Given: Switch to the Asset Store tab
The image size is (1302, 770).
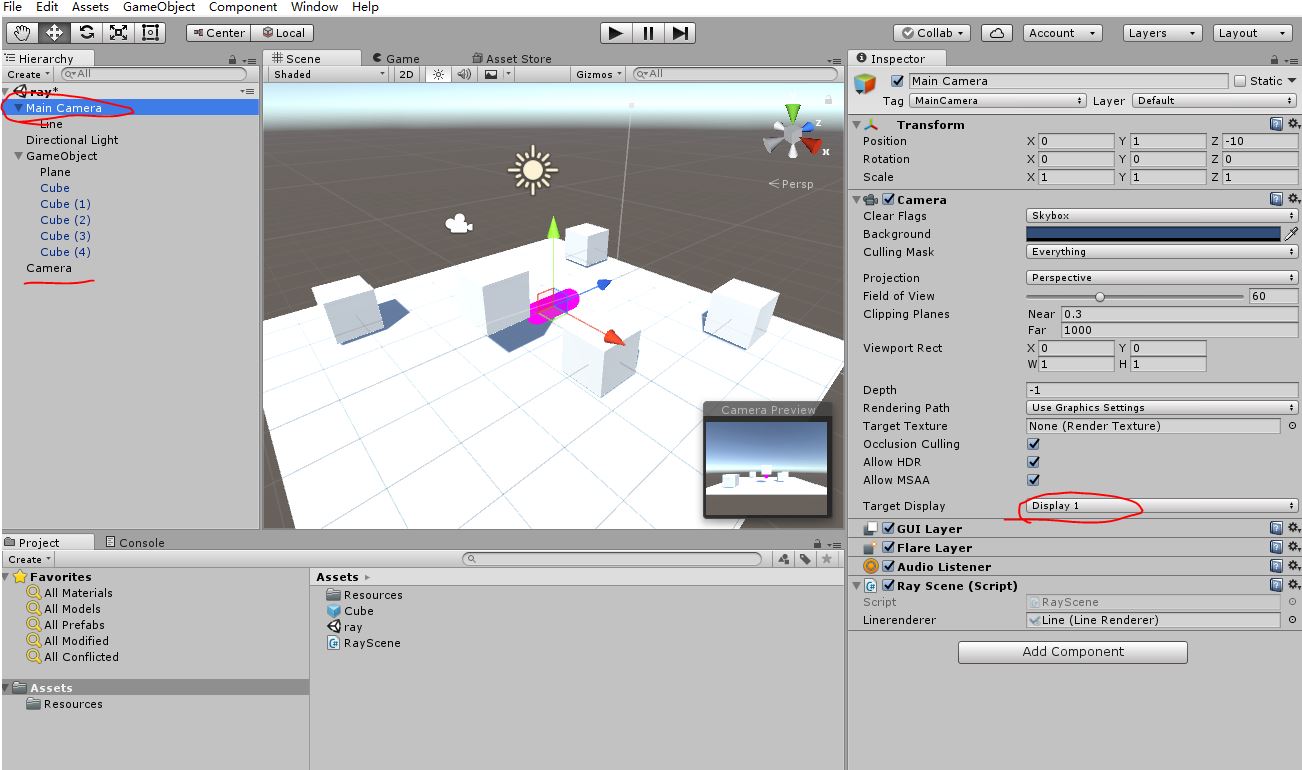Looking at the screenshot, I should (x=511, y=58).
